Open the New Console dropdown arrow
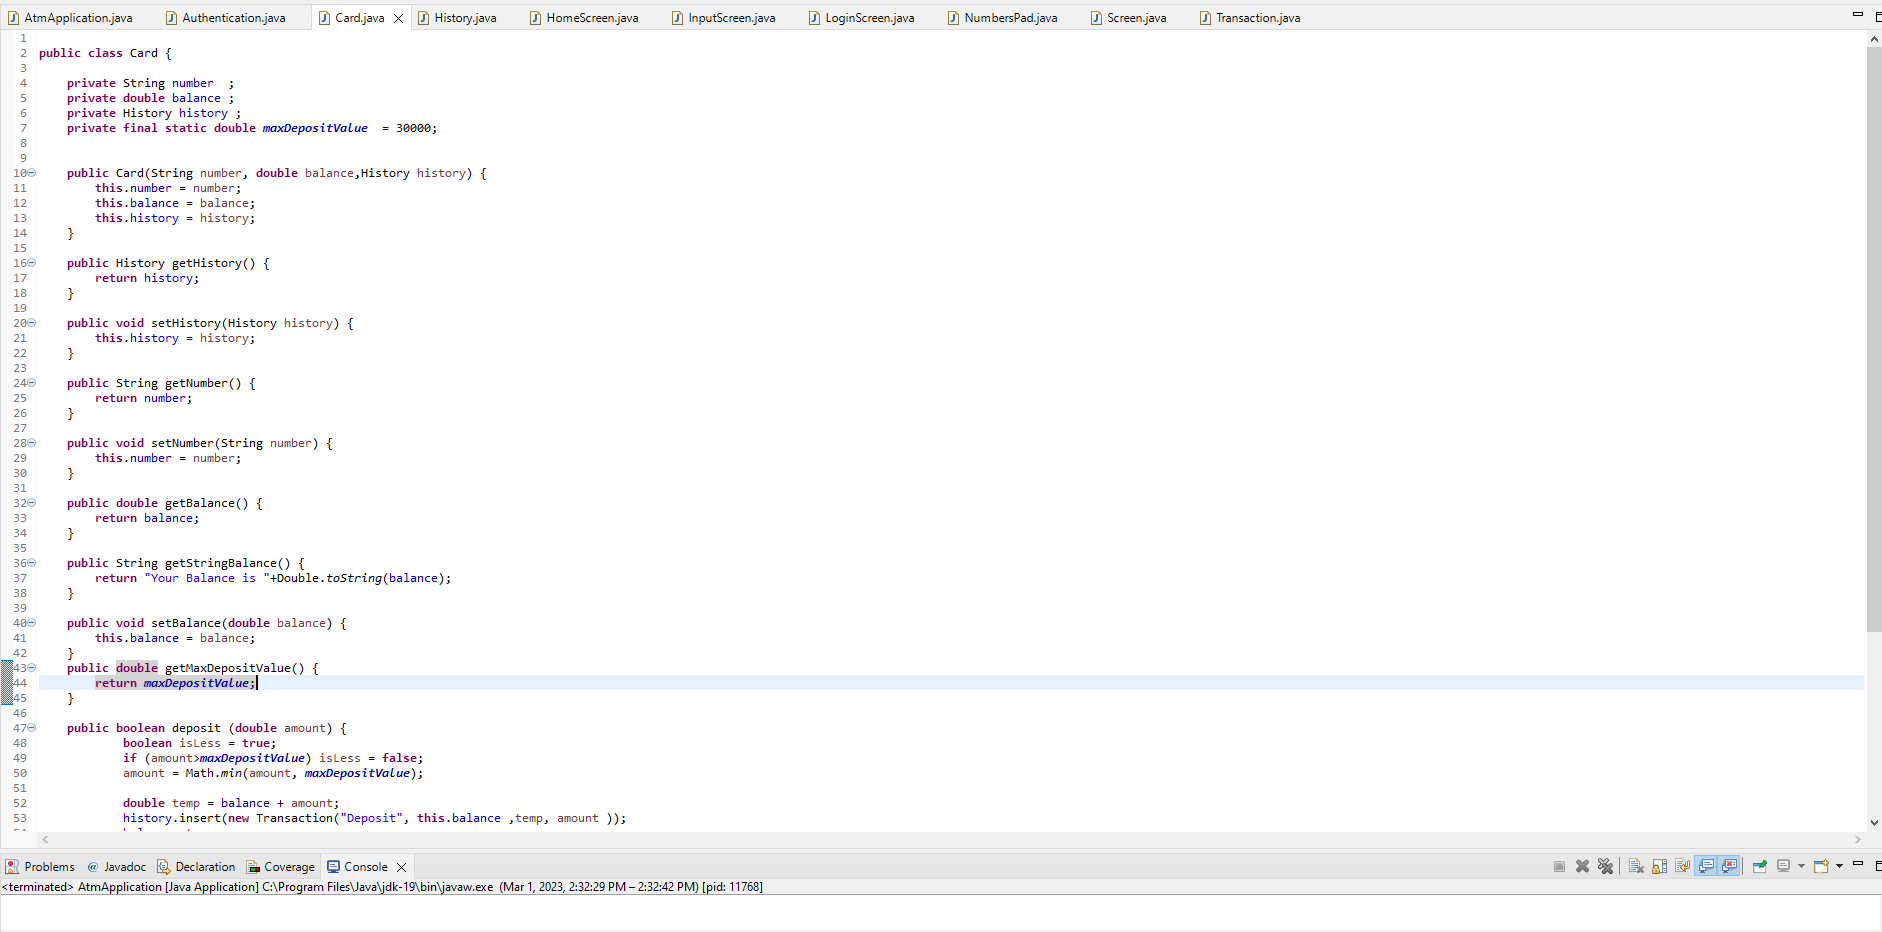1882x932 pixels. [x=1839, y=866]
